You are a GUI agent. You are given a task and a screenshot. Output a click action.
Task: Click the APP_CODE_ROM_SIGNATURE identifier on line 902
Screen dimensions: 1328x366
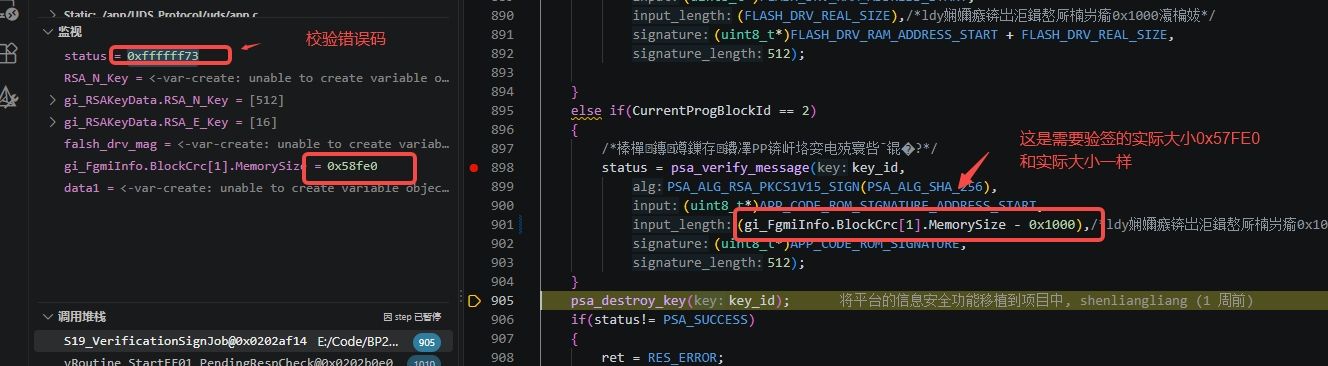click(x=877, y=244)
